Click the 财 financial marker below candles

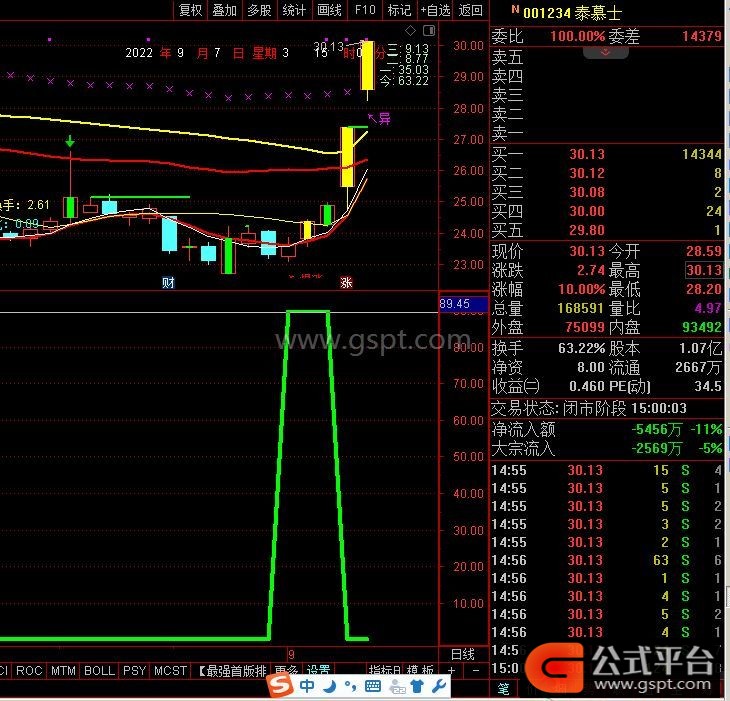168,282
